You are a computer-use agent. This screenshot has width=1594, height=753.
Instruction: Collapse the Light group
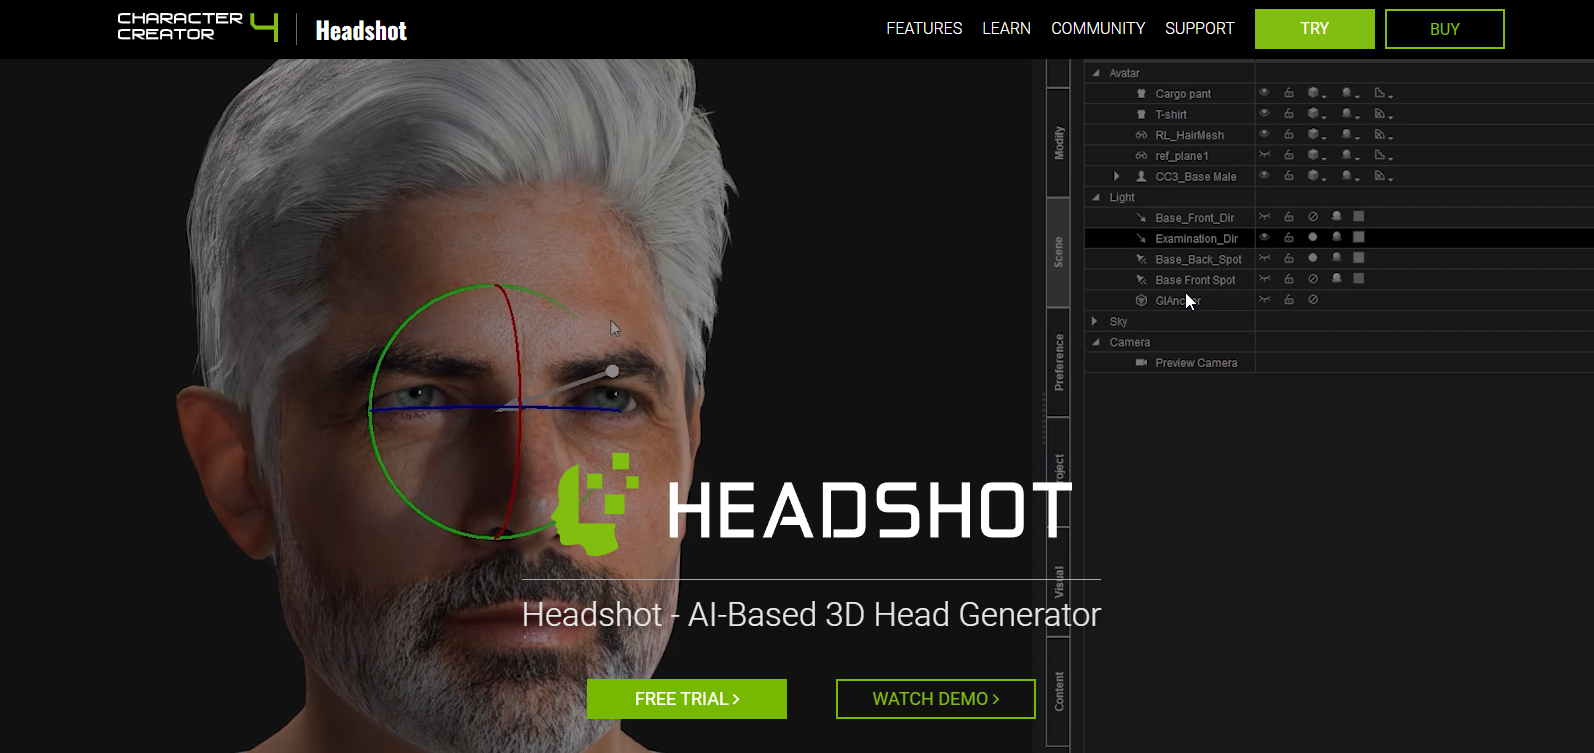pos(1096,198)
